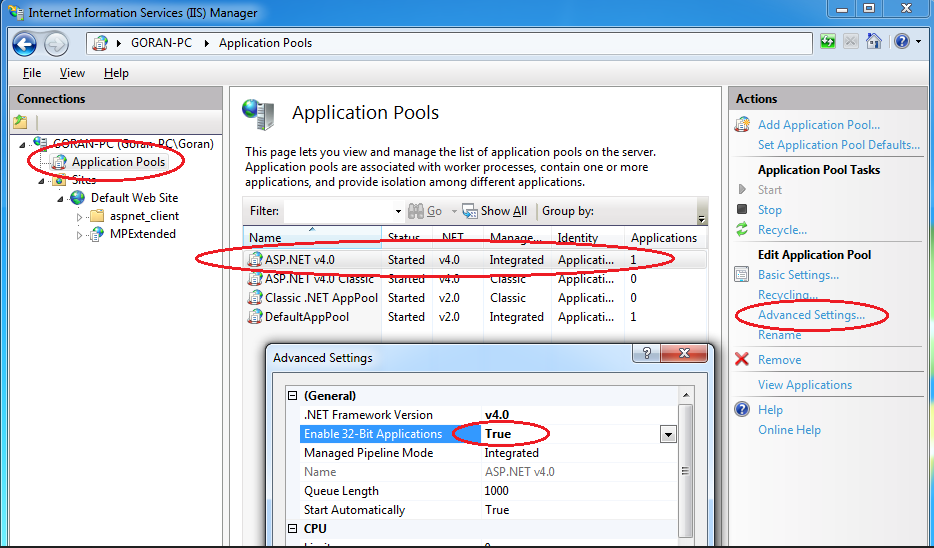The height and width of the screenshot is (548, 934).
Task: Click Set Application Pool Defaults link
Action: click(838, 145)
